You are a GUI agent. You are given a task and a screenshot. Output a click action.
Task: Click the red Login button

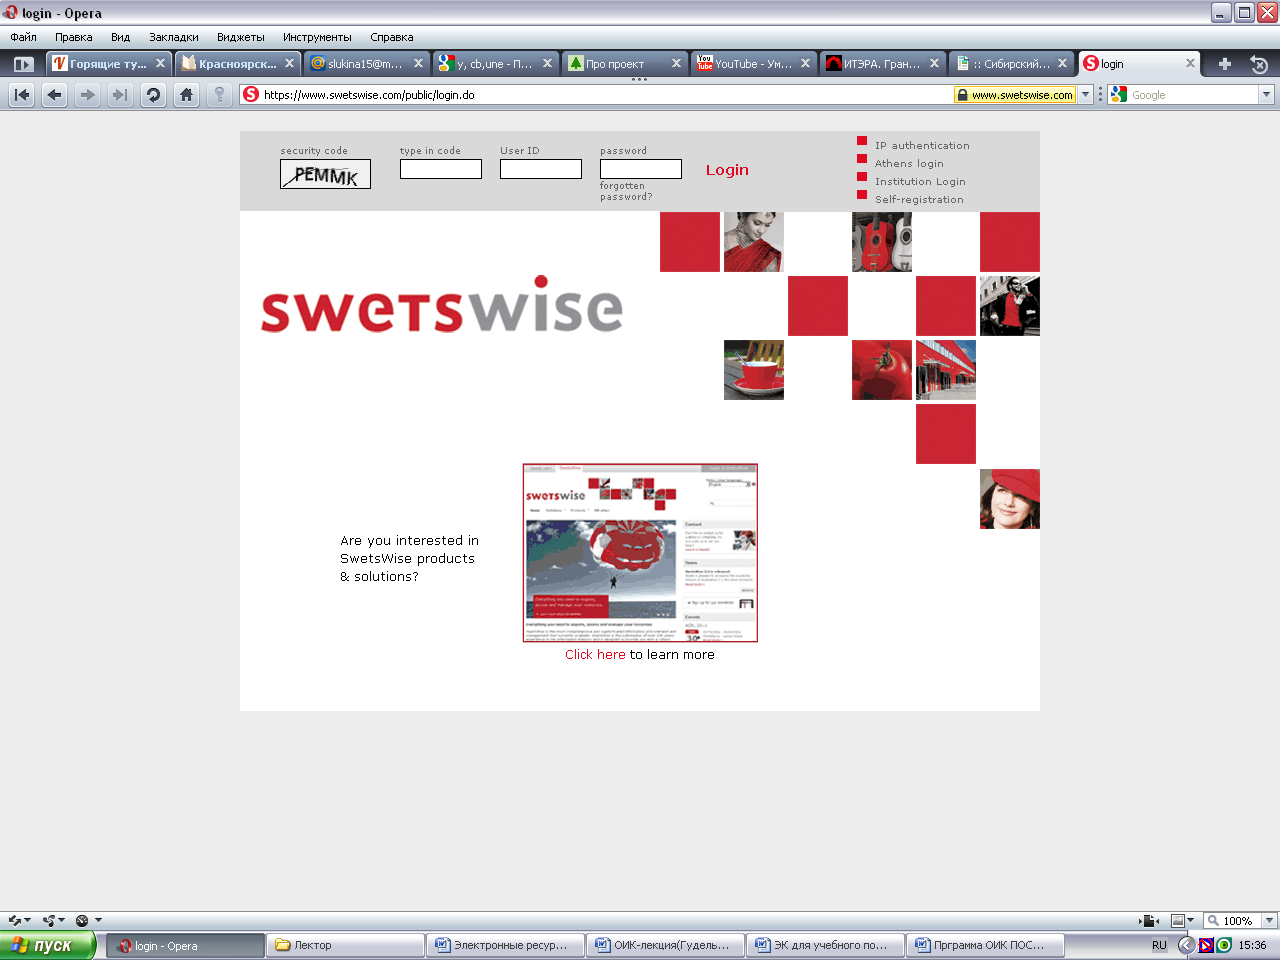tap(727, 170)
